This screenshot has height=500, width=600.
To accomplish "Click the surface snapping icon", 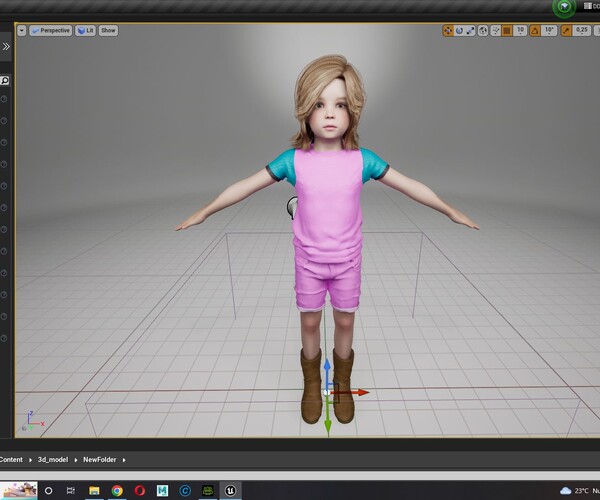I will (x=495, y=31).
